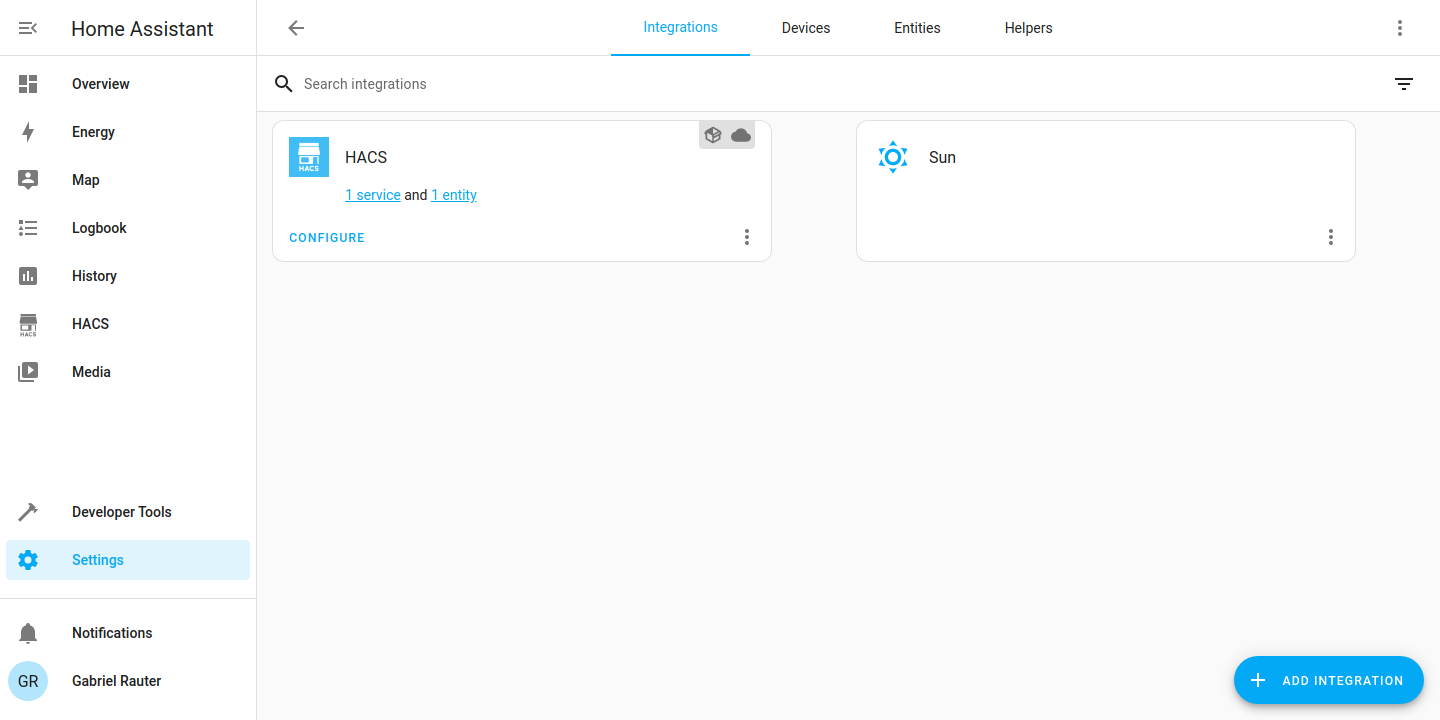Open the filter integrations icon
This screenshot has width=1440, height=720.
(1404, 84)
